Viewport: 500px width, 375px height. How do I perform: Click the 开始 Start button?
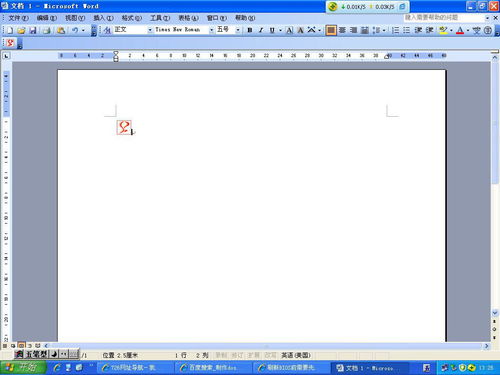[23, 368]
